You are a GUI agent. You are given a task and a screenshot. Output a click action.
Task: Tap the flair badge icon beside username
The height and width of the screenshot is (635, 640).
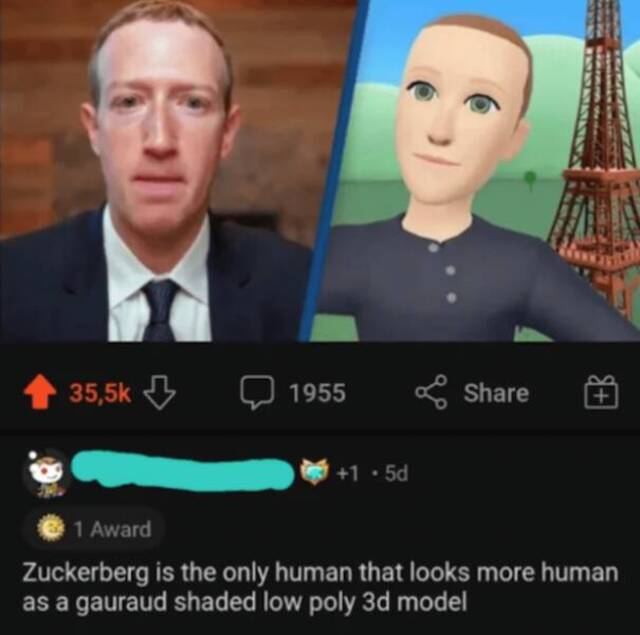coord(315,472)
